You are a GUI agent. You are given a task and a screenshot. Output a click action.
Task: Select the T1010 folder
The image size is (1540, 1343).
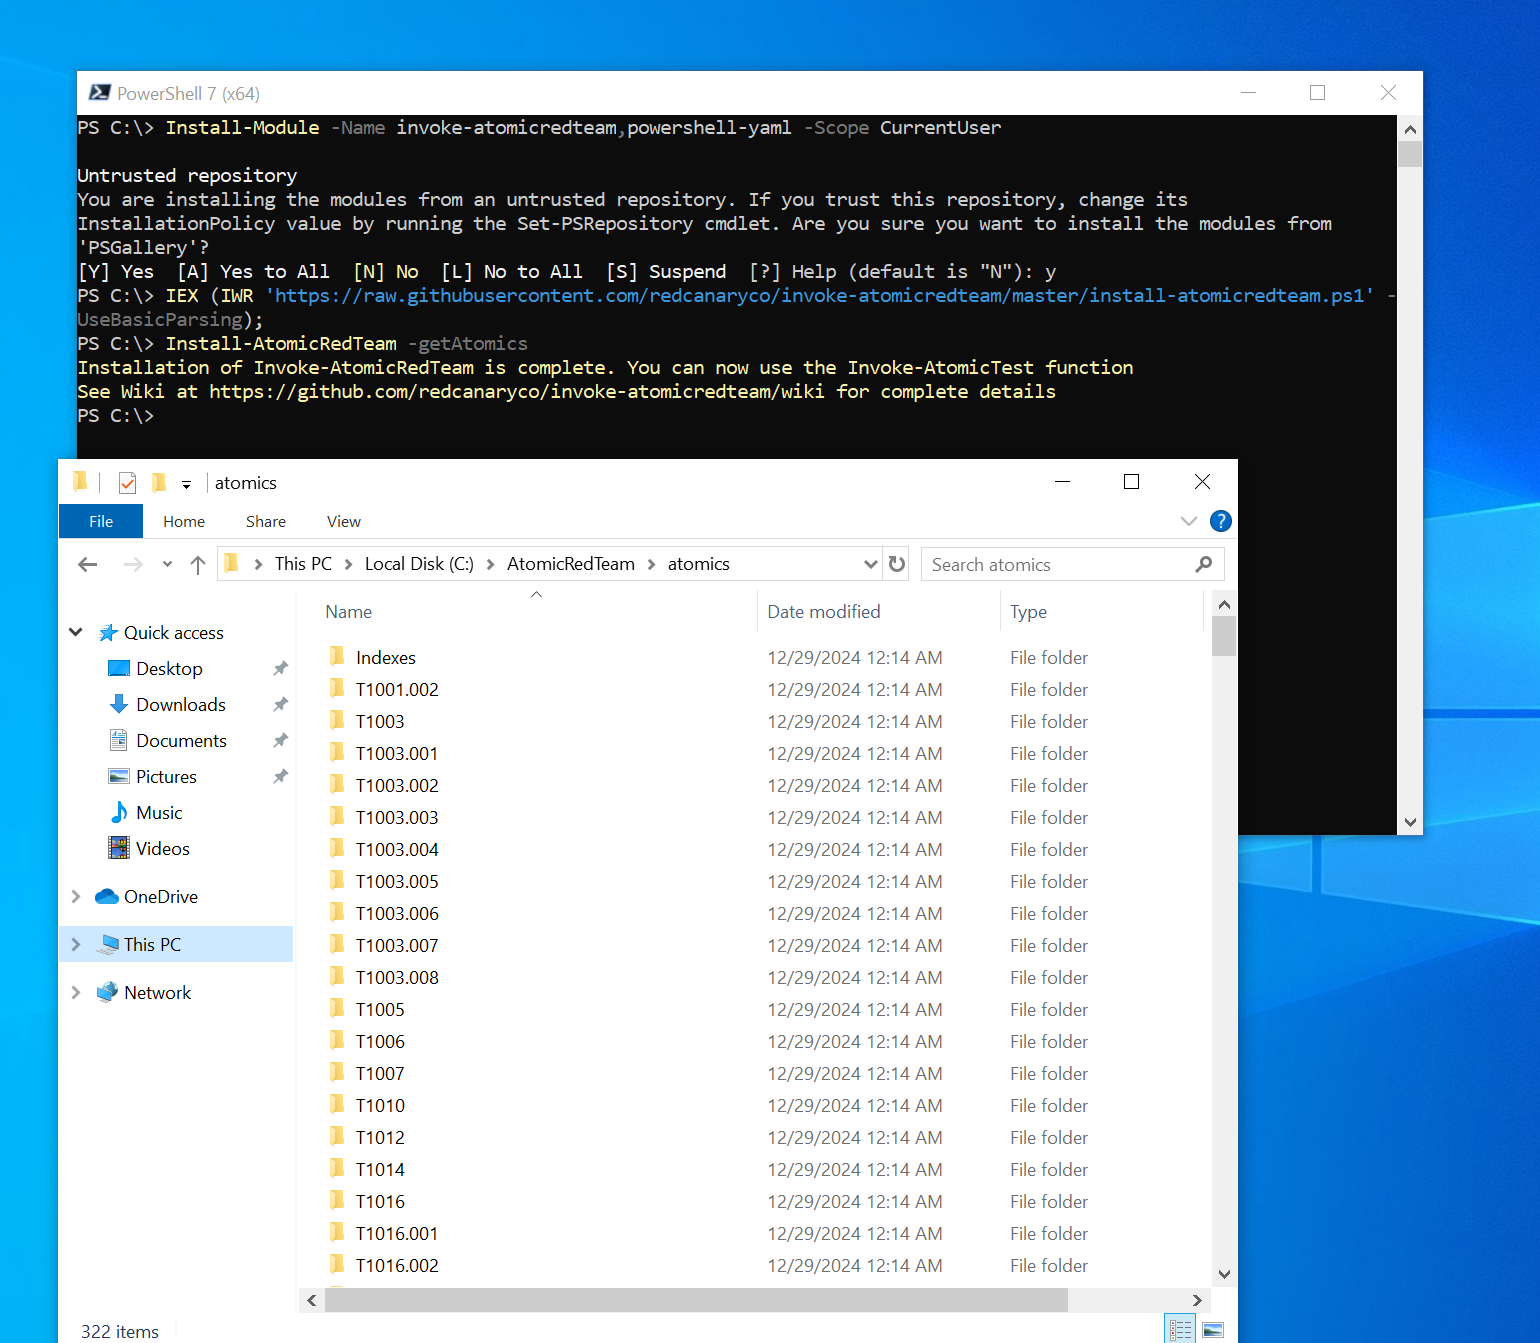[x=380, y=1106]
